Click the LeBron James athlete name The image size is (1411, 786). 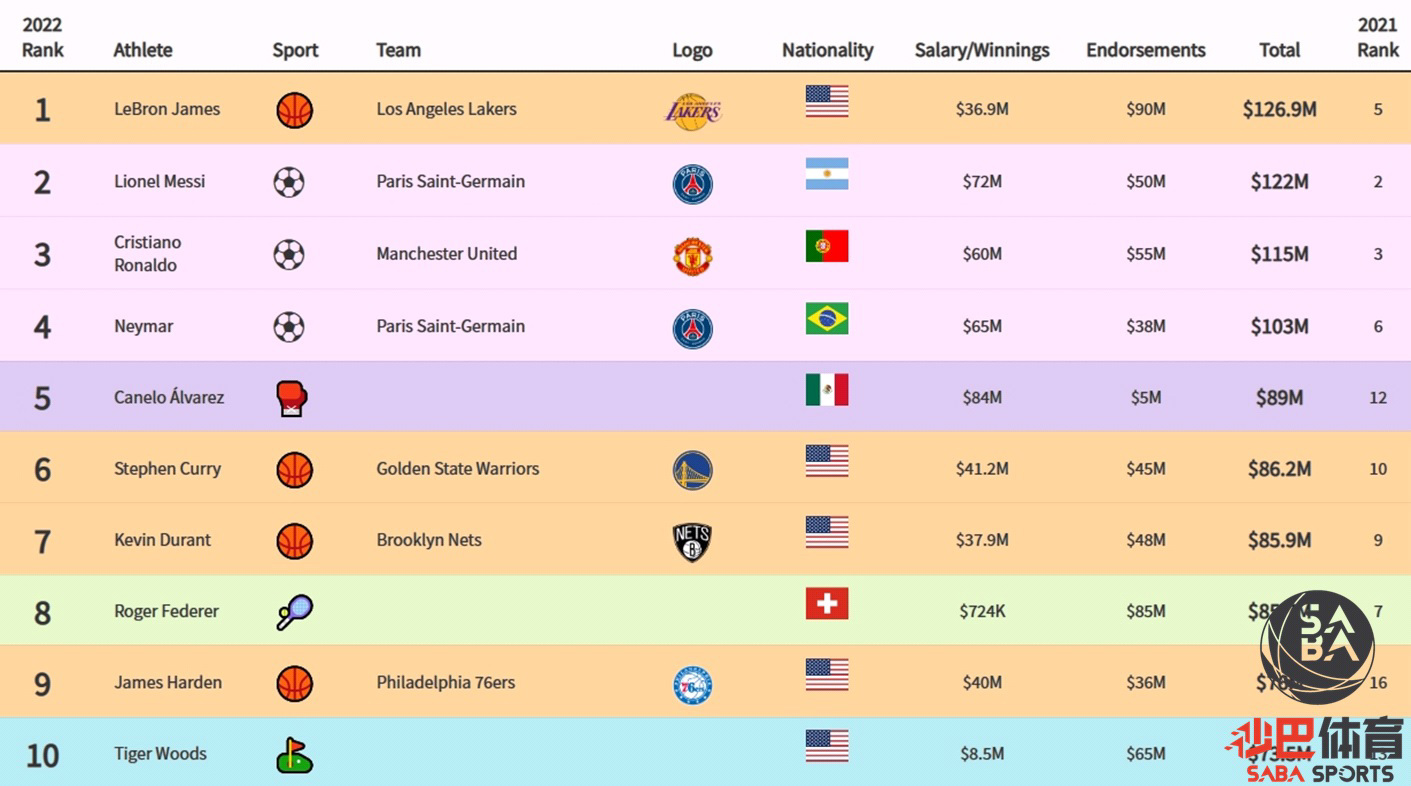pyautogui.click(x=167, y=109)
